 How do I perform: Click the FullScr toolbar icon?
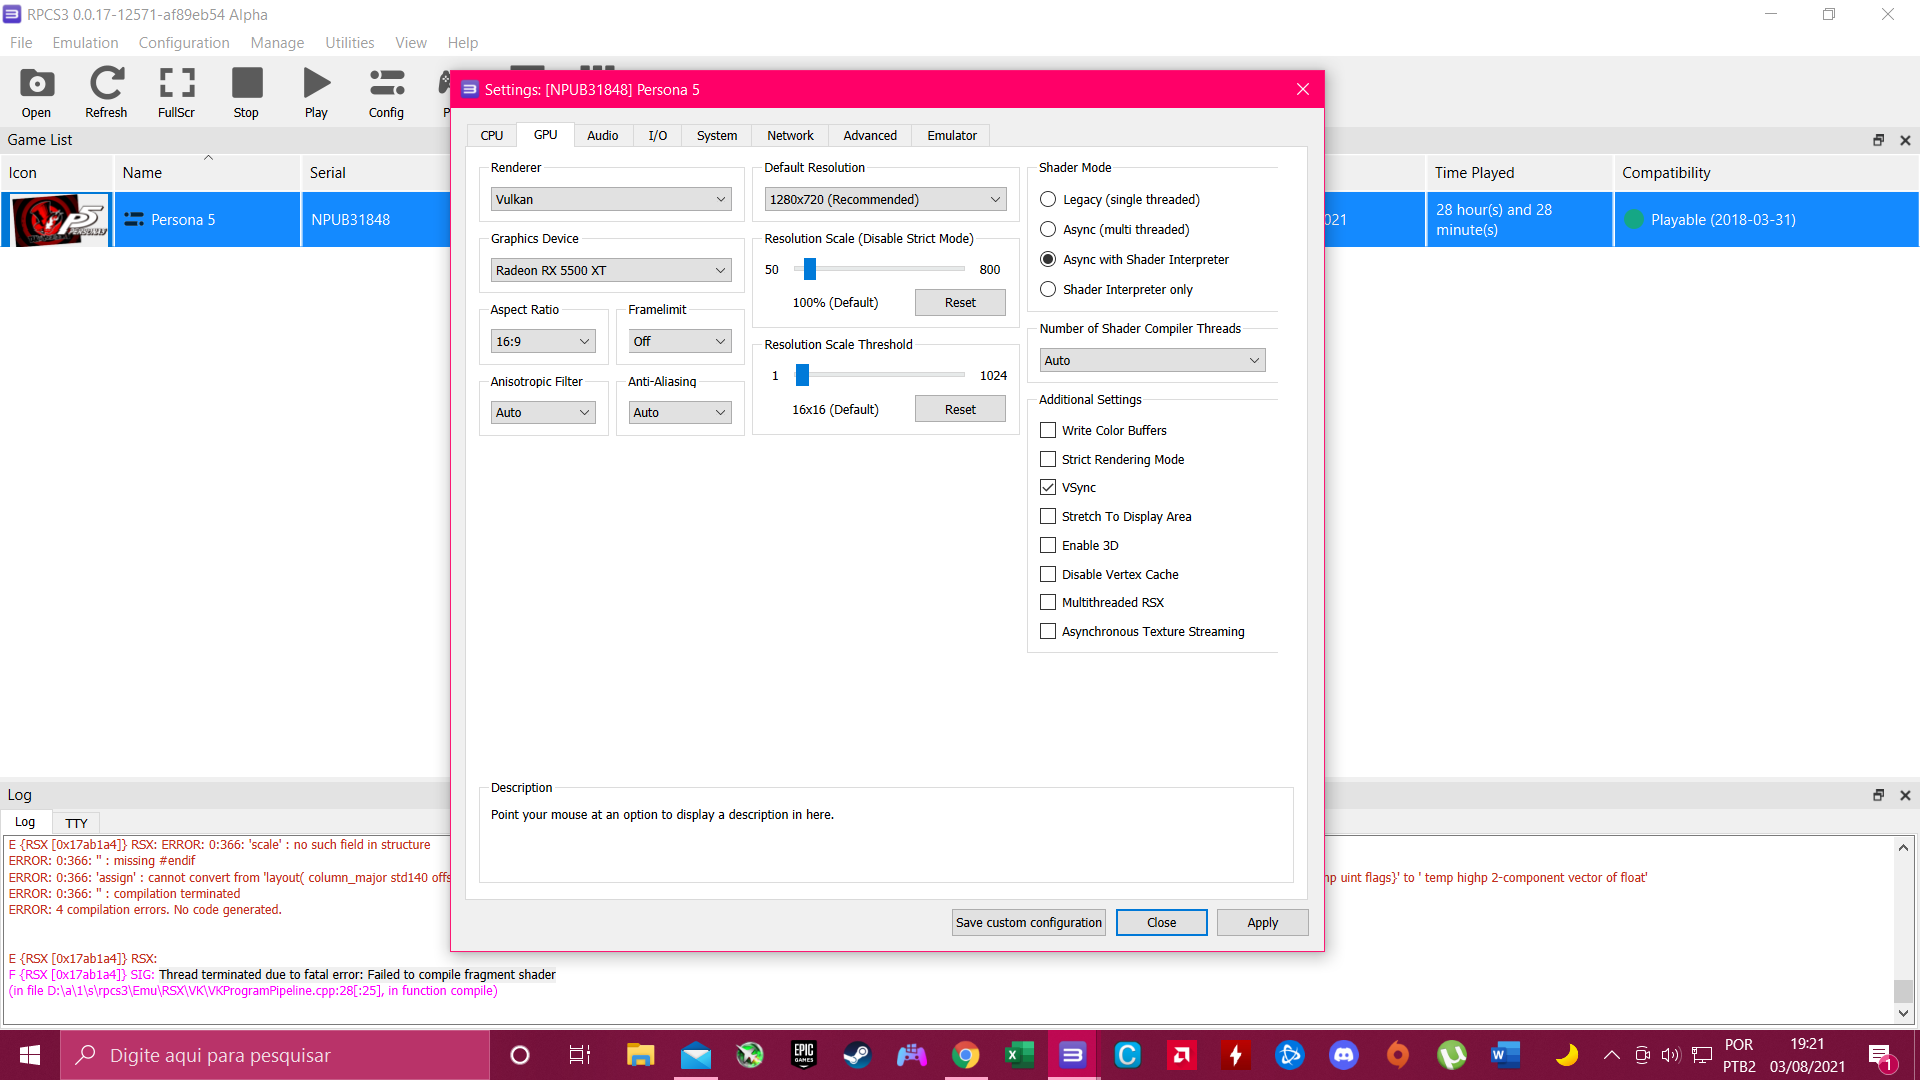175,92
